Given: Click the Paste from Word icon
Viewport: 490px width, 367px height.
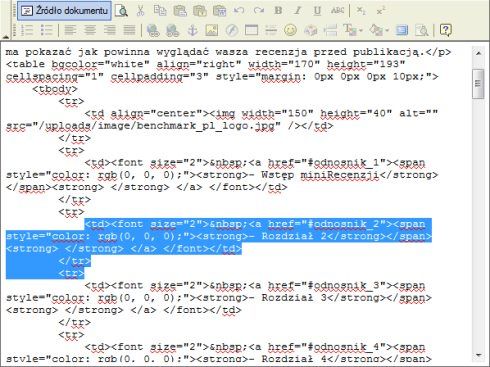Looking at the screenshot, I should tap(219, 11).
